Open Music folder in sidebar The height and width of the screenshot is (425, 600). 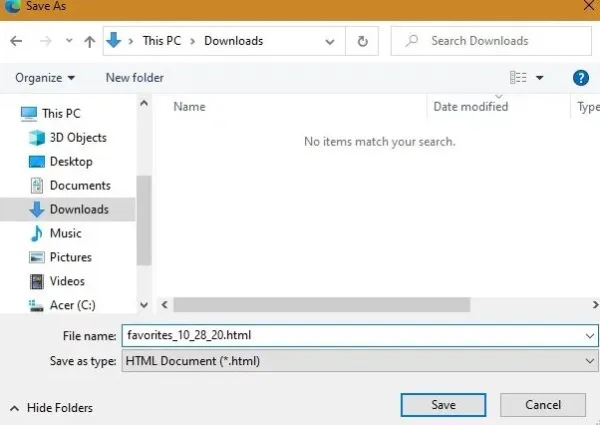coord(57,233)
